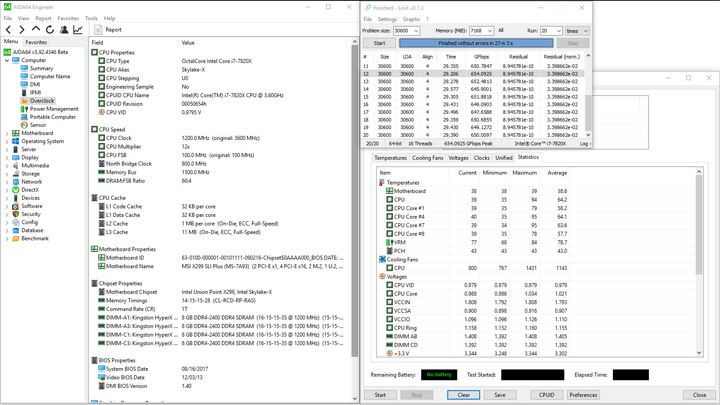Select Power Management in the tree
720x405 pixels.
click(53, 109)
